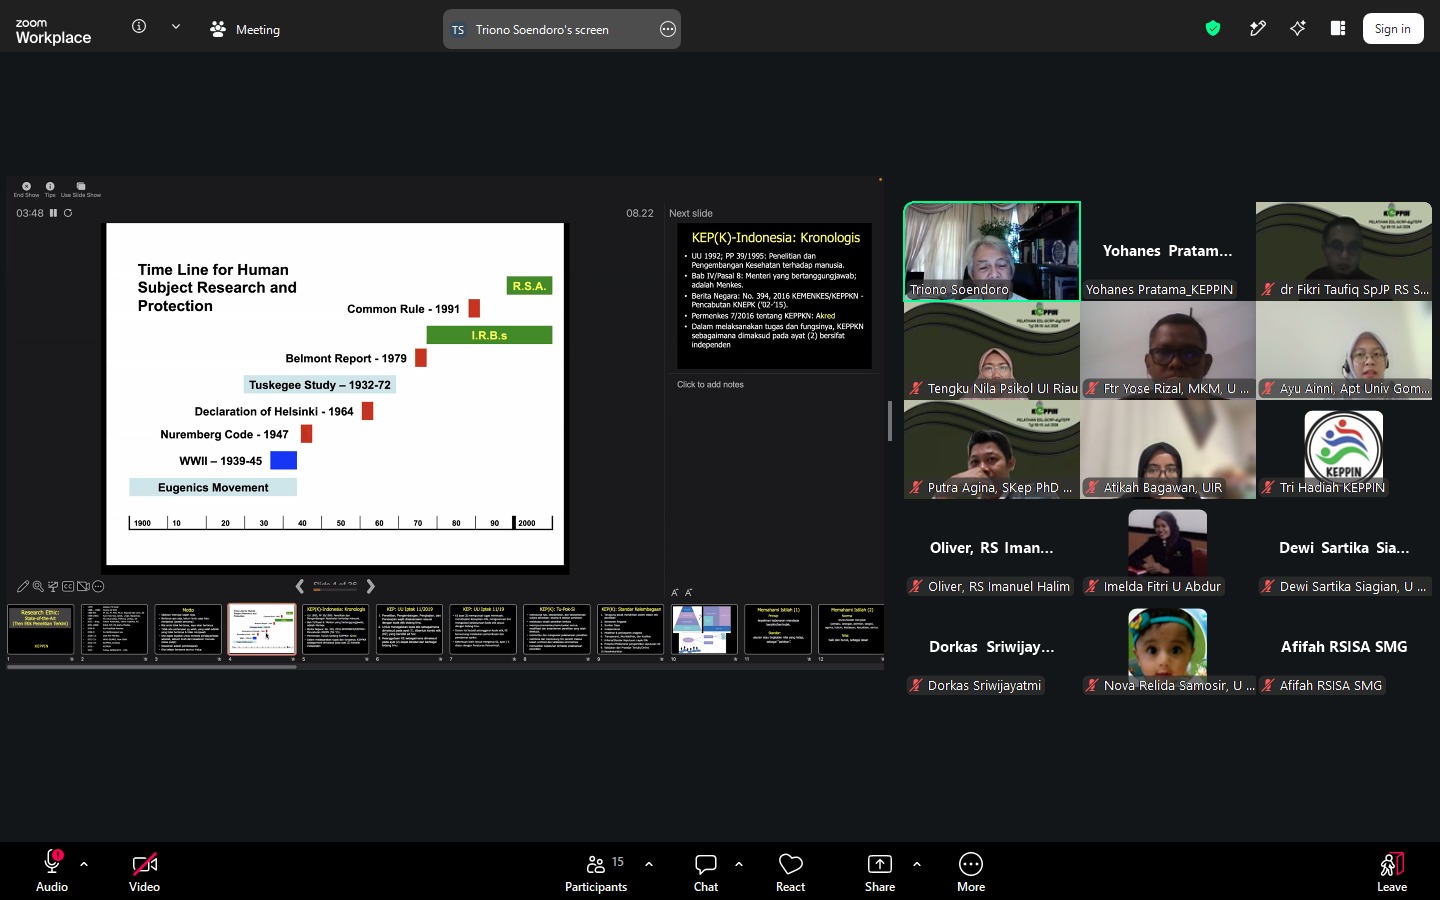Increase notes font size icon
Viewport: 1440px width, 900px height.
coord(675,593)
